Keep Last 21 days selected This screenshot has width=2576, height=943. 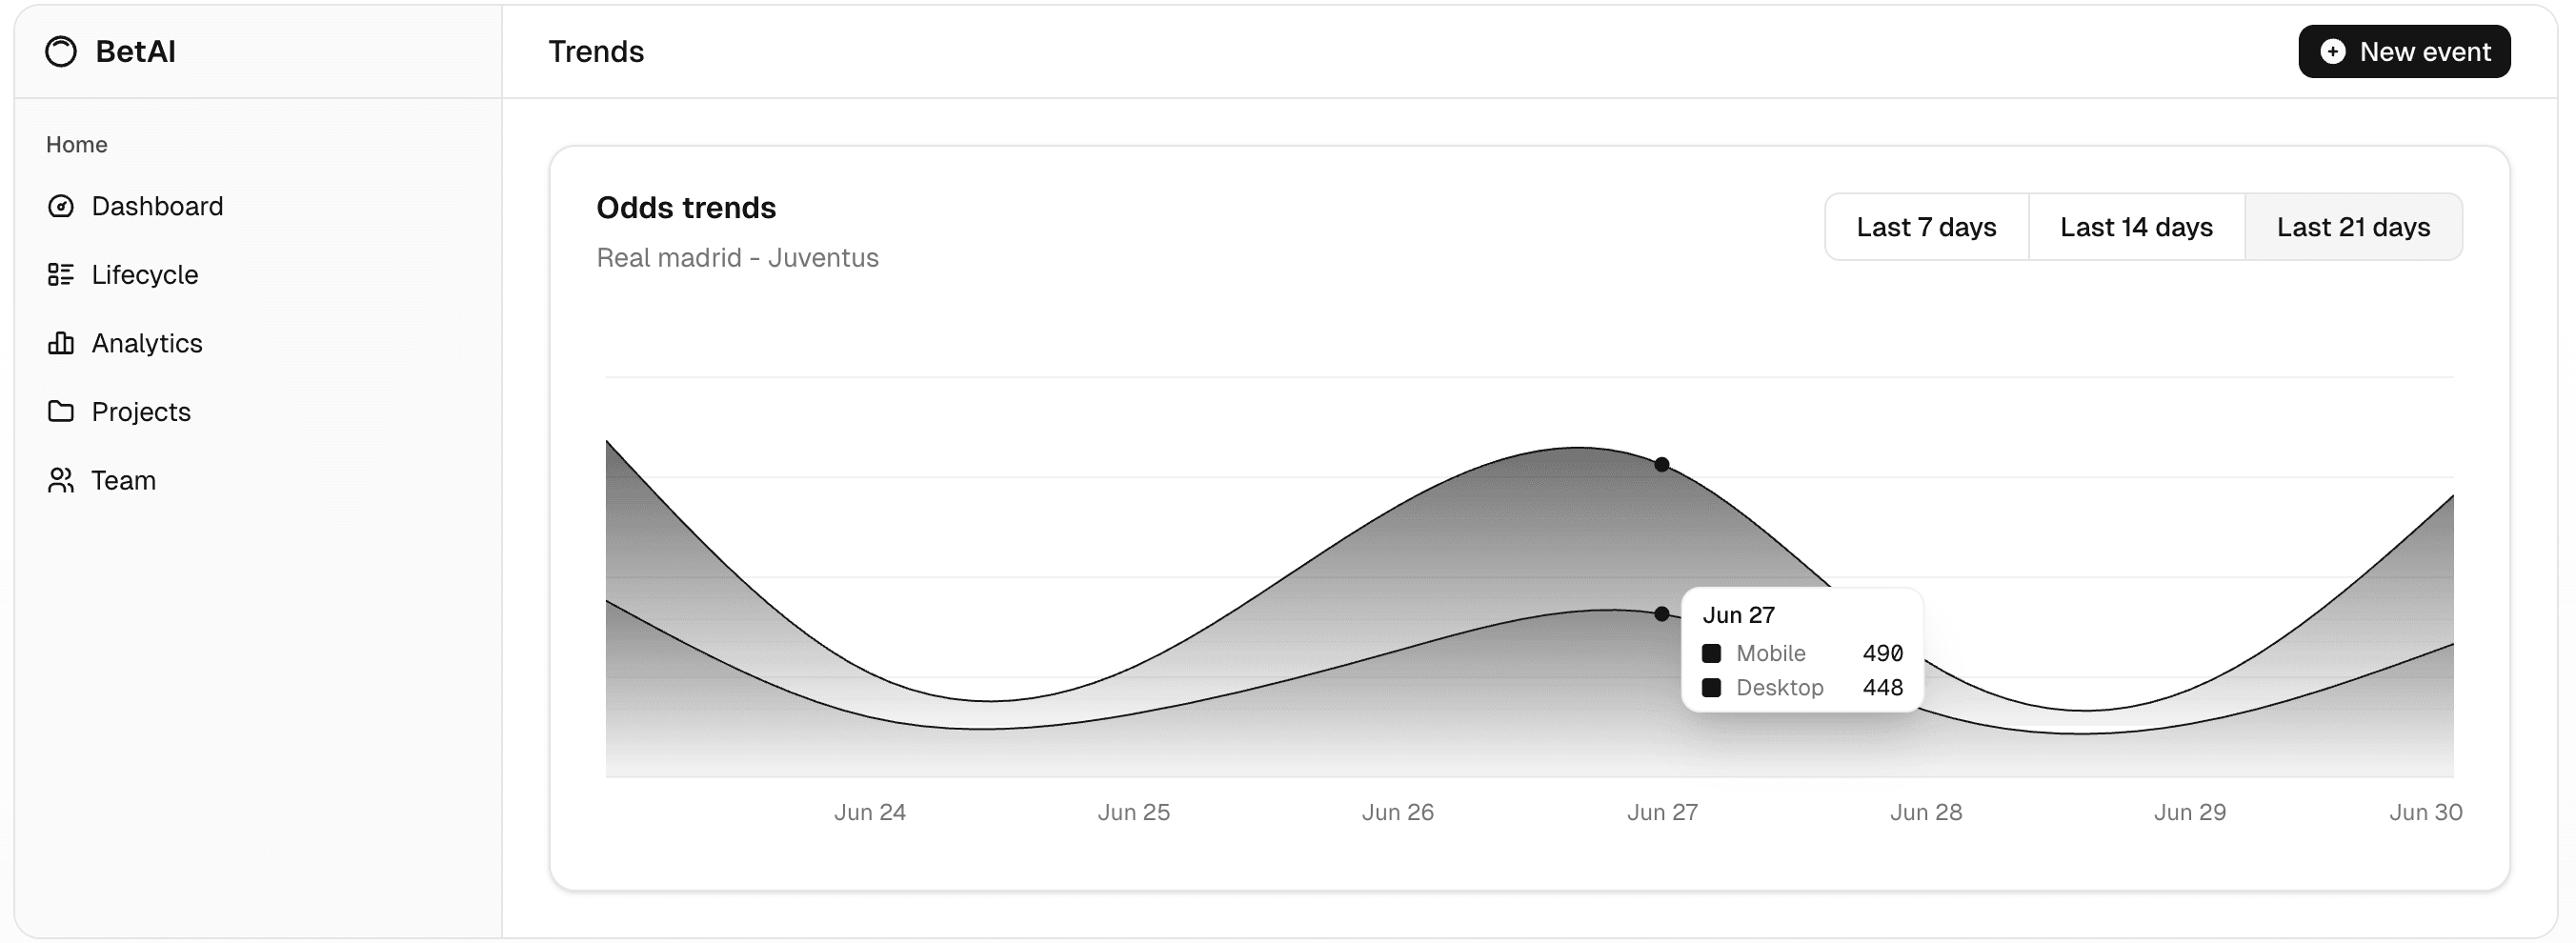click(2354, 227)
